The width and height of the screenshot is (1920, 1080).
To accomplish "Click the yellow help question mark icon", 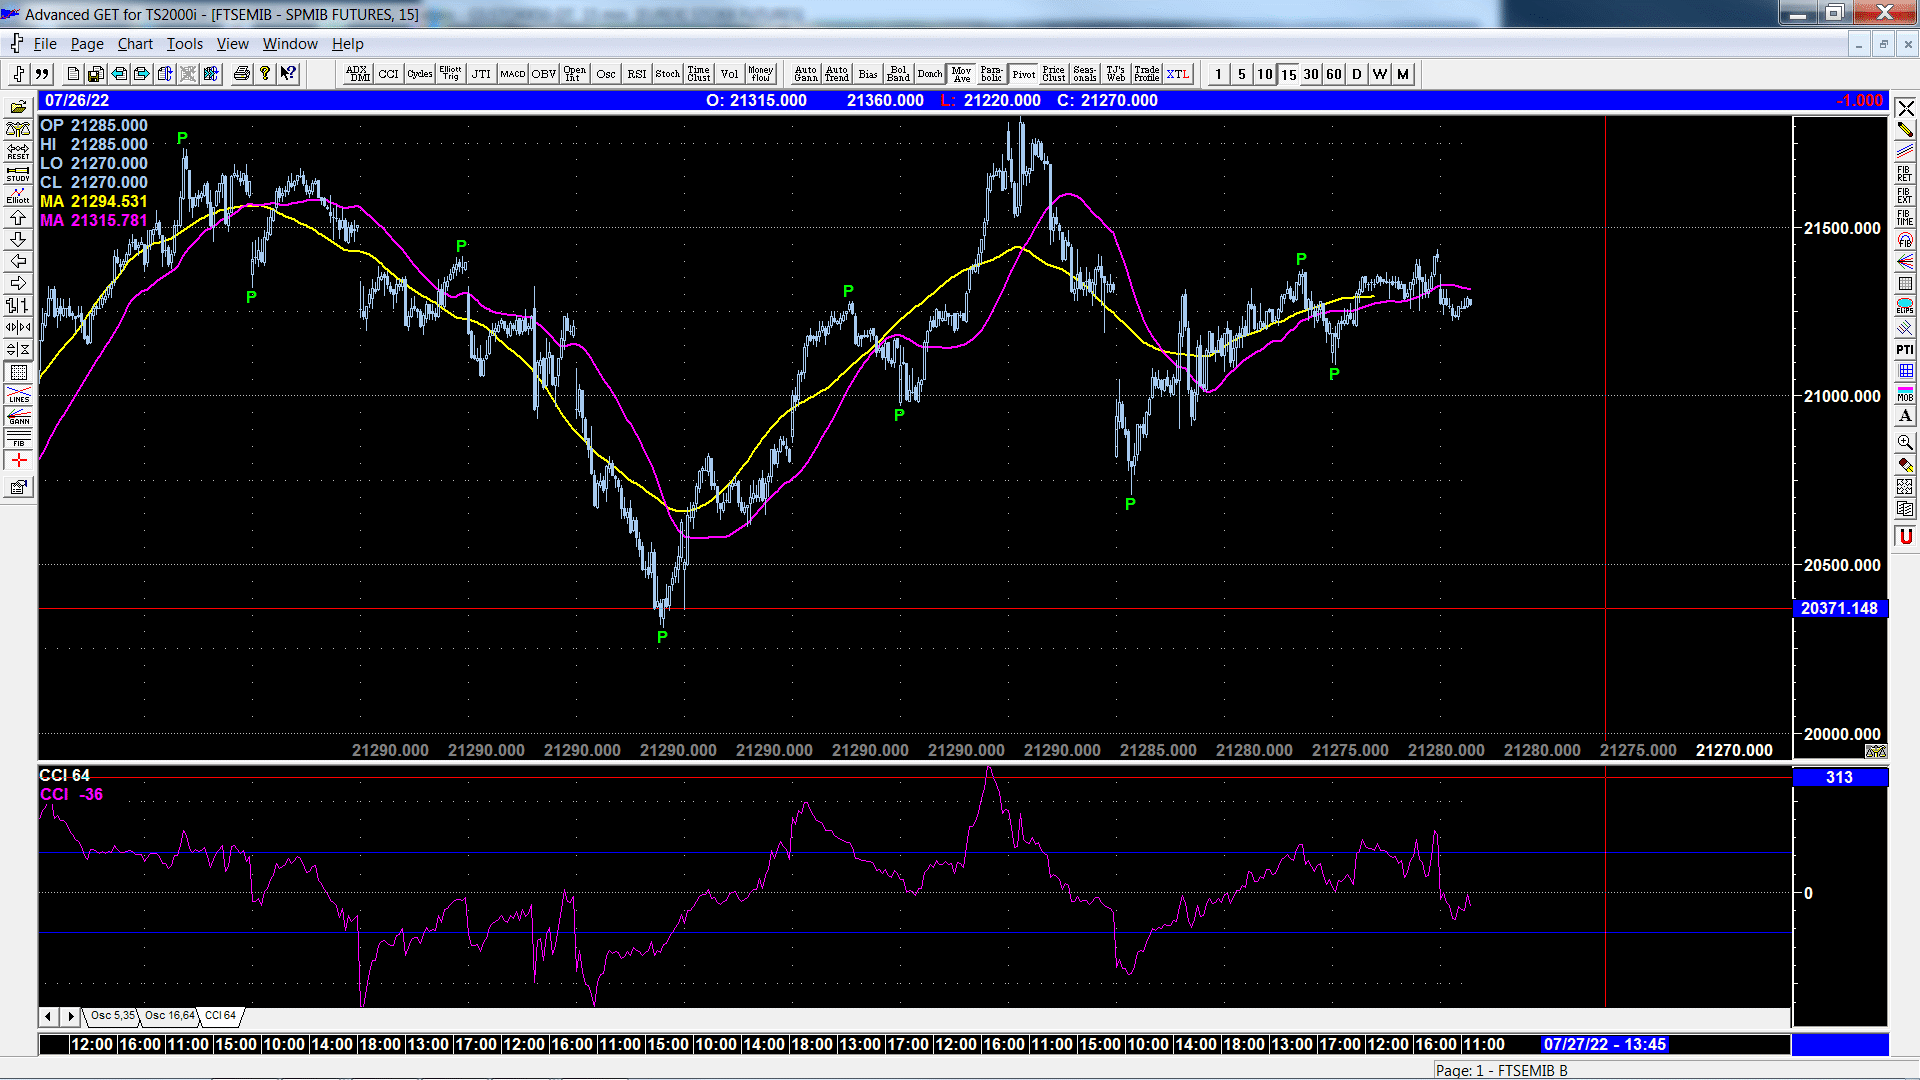I will (x=265, y=74).
